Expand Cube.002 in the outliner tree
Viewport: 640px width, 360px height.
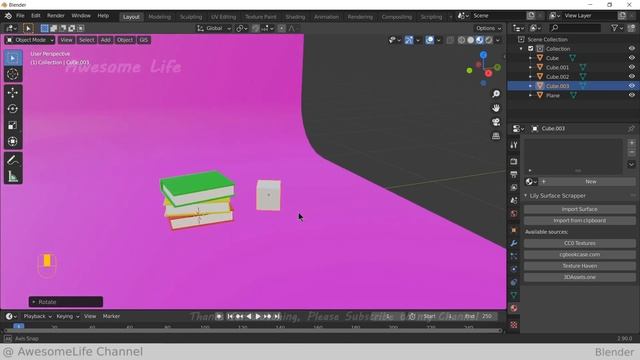click(530, 77)
